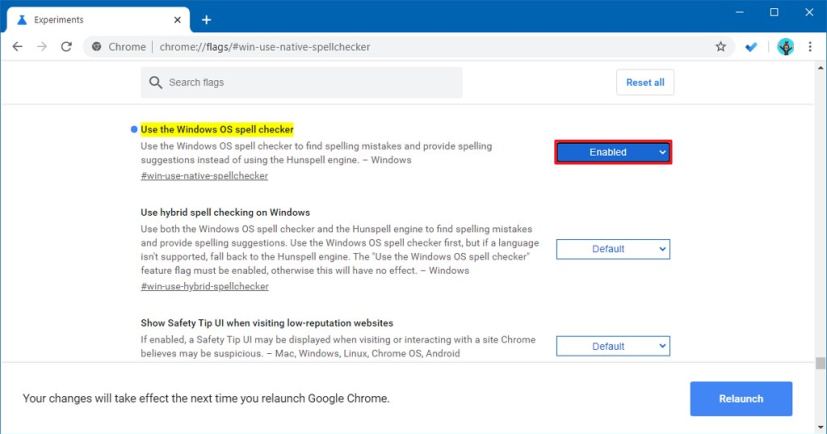Focus the Search flags input field

[x=301, y=82]
